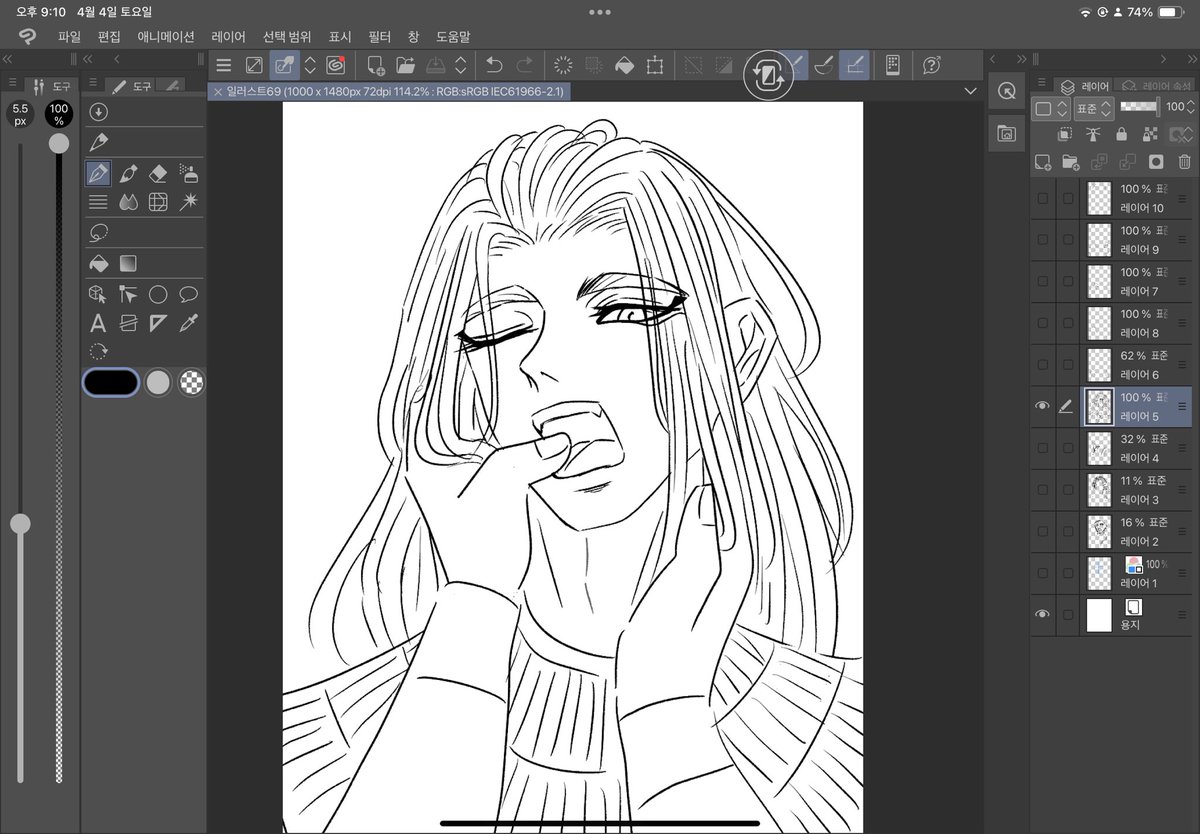Open the 편집 menu
This screenshot has width=1200, height=834.
tap(109, 36)
